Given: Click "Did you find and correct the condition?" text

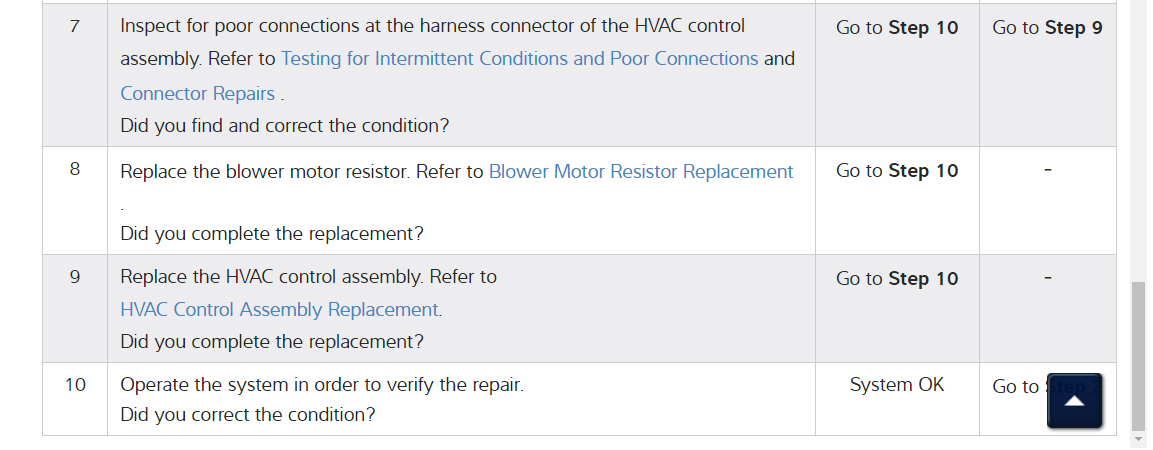Looking at the screenshot, I should click(x=284, y=126).
